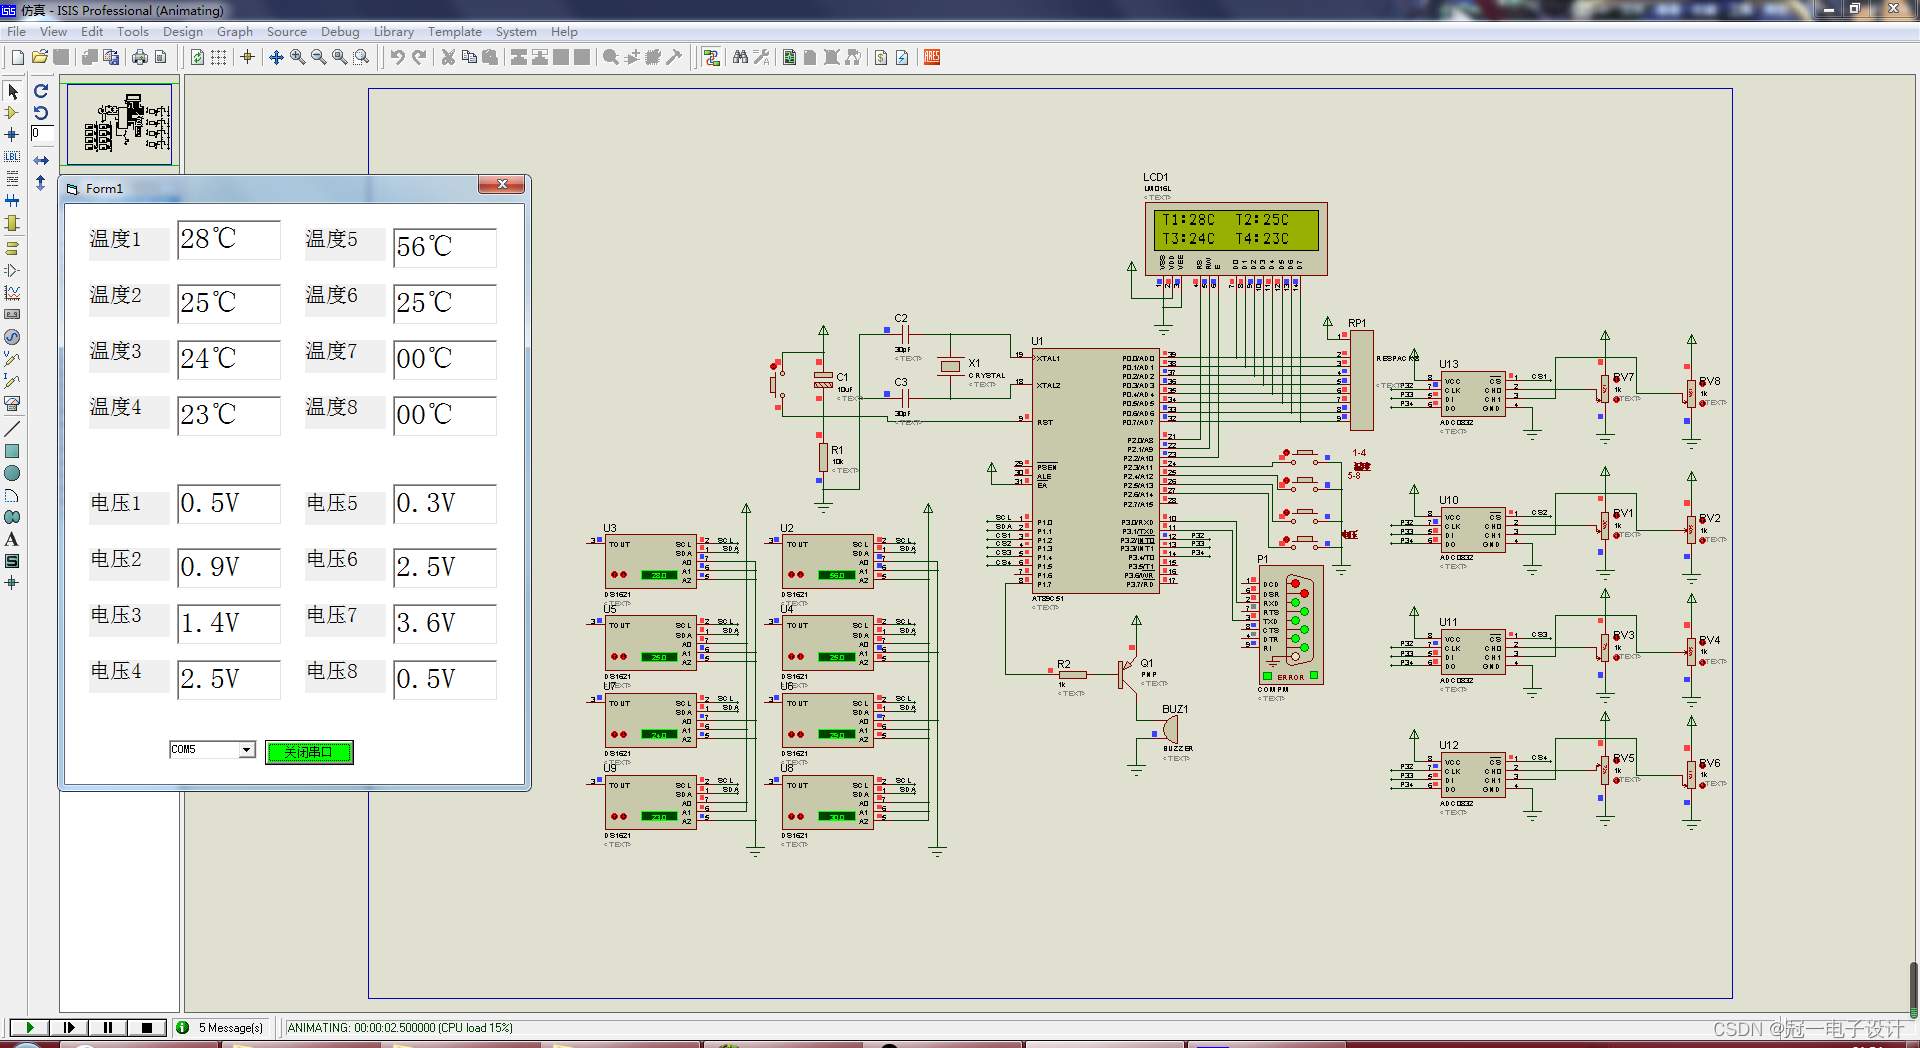Click the Cut scissors icon

[x=448, y=57]
